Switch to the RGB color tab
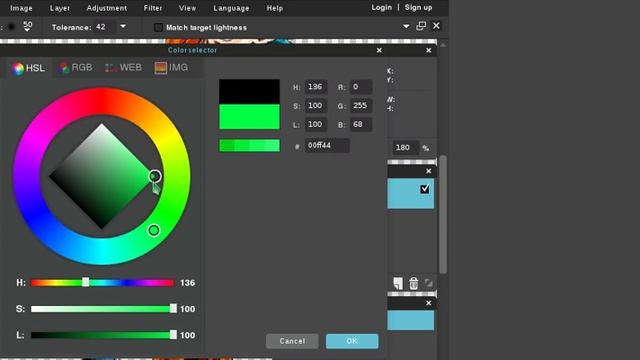Viewport: 640px width, 360px height. click(x=76, y=68)
